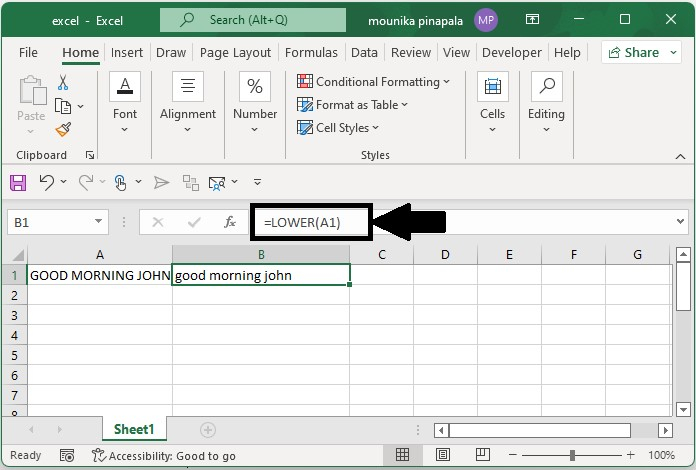This screenshot has height=470, width=696.
Task: Add a new sheet with plus icon
Action: [x=208, y=430]
